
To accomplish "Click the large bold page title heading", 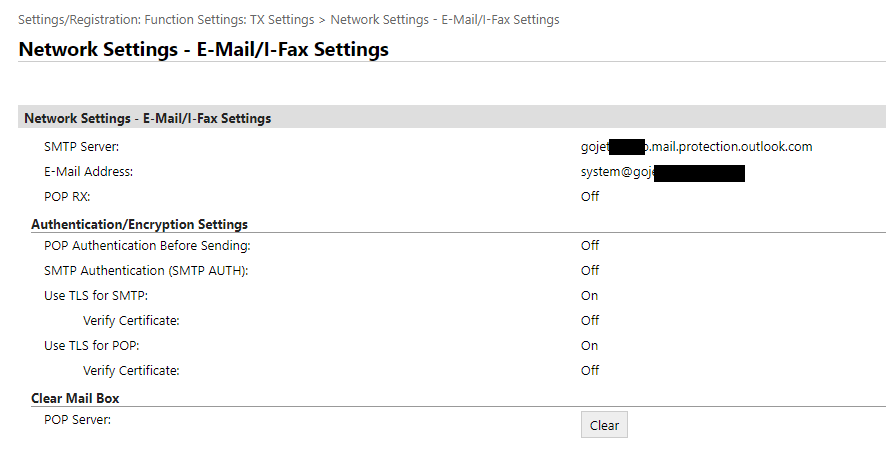I will tap(204, 49).
